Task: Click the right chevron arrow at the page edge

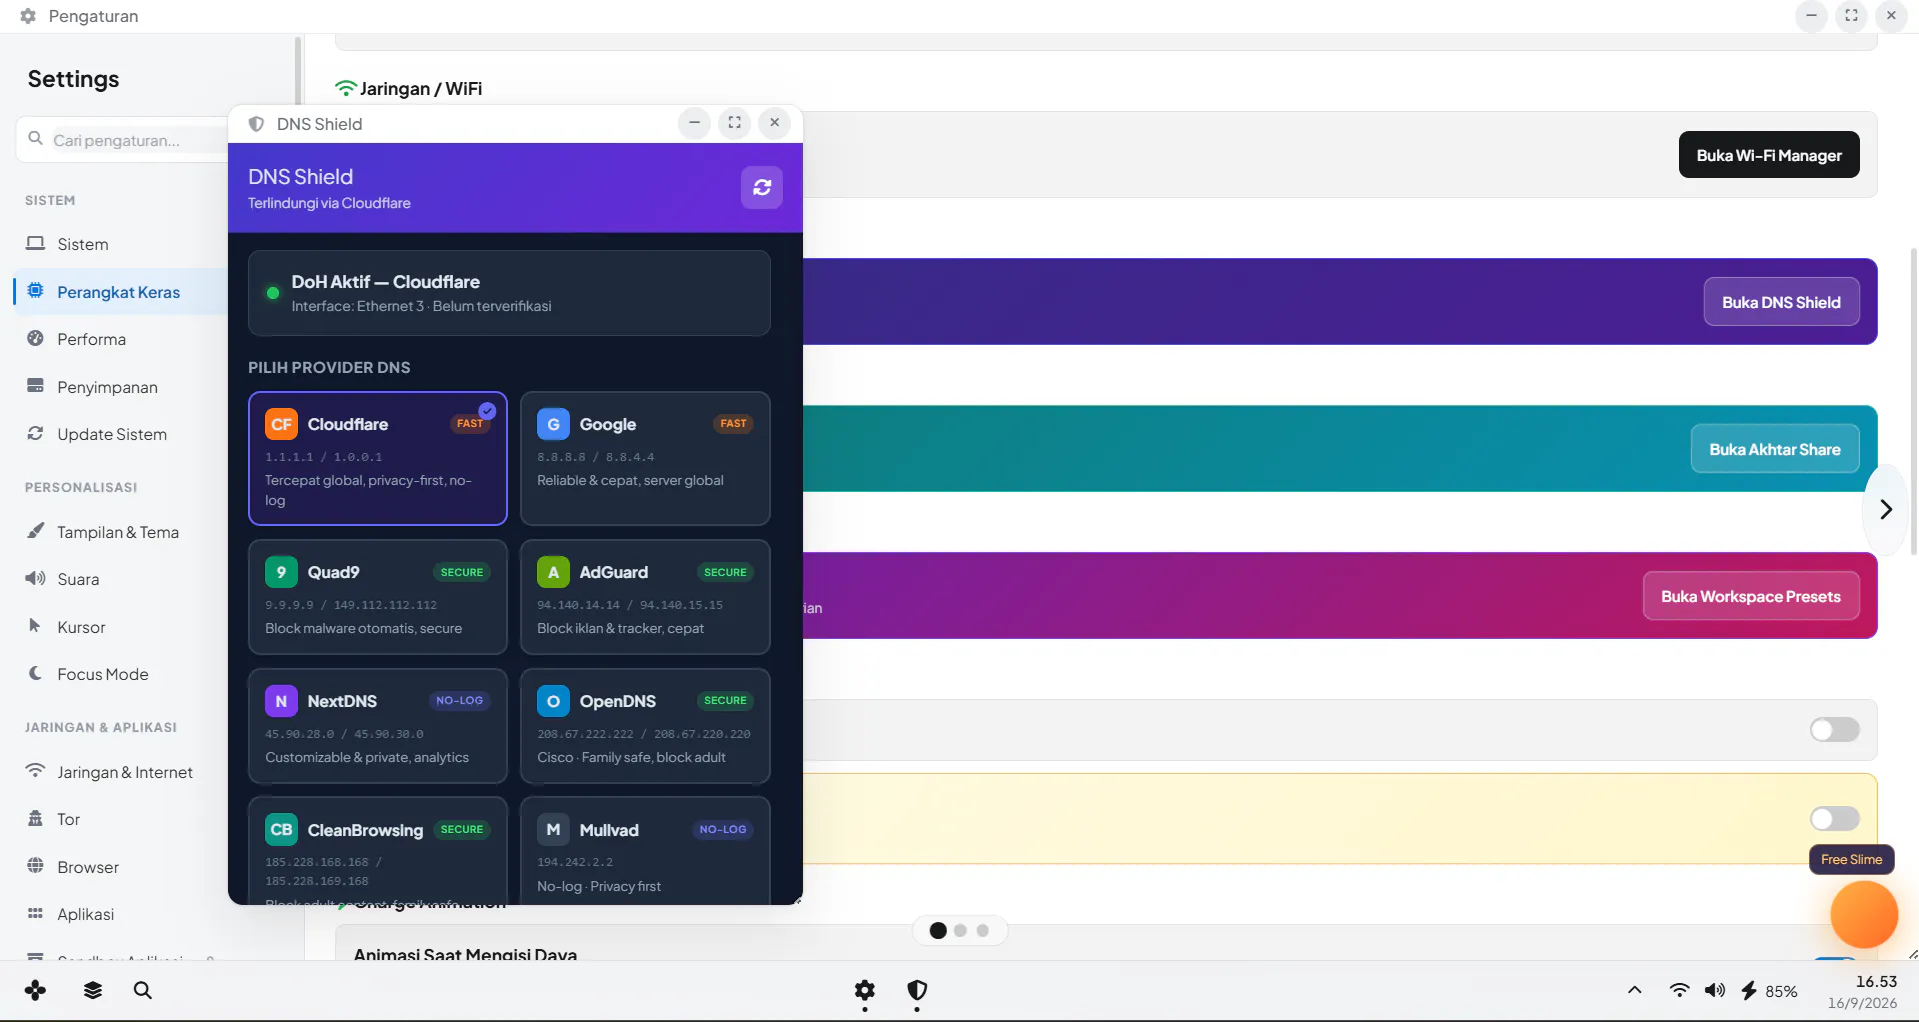Action: pos(1886,510)
